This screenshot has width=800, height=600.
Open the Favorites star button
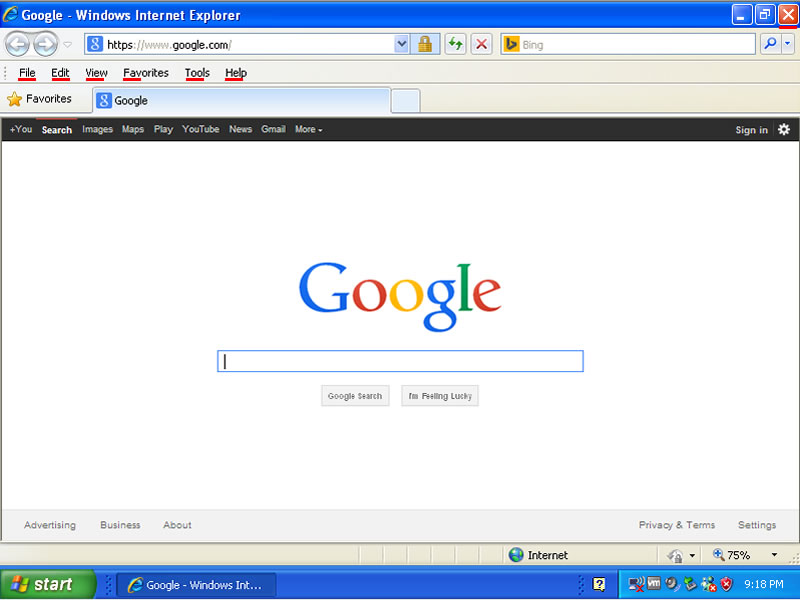click(39, 99)
